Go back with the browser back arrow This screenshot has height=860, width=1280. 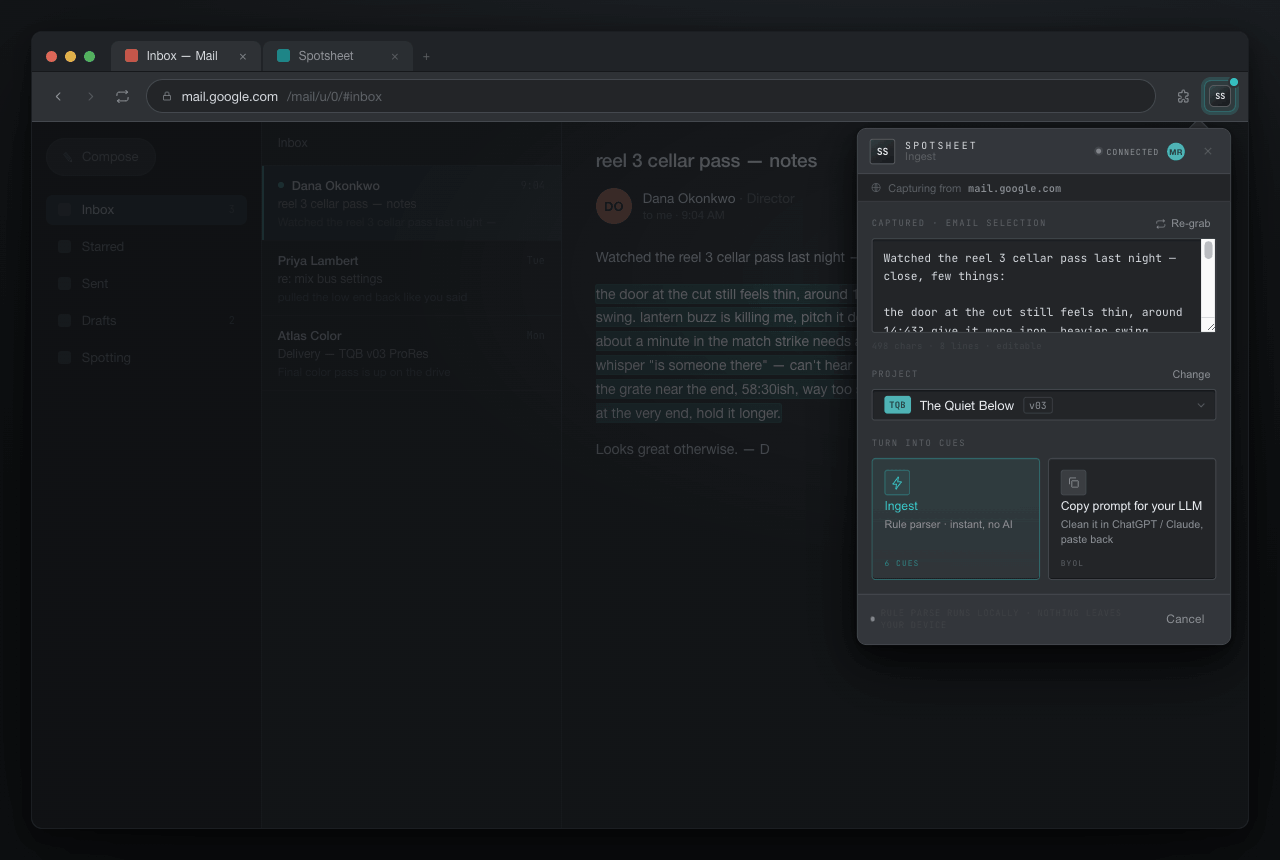(58, 96)
